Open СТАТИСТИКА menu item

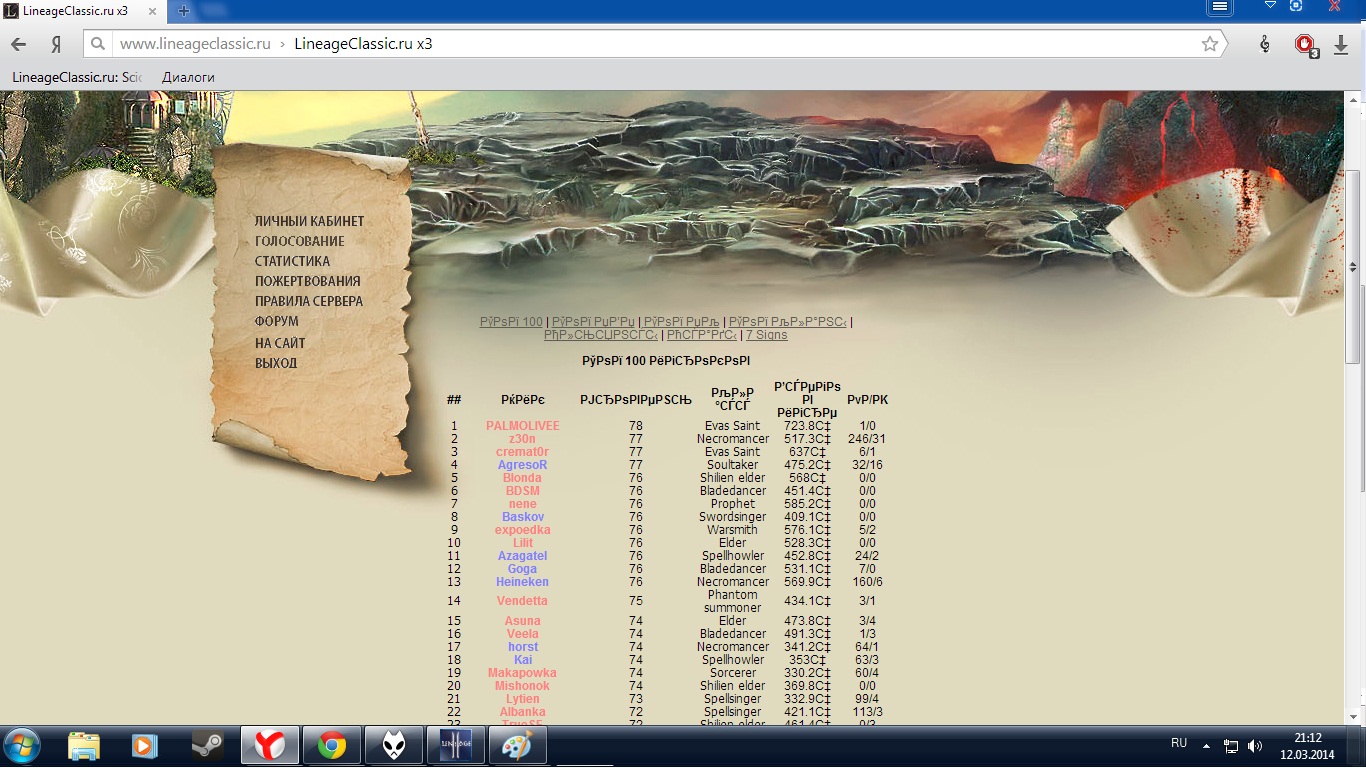coord(292,261)
